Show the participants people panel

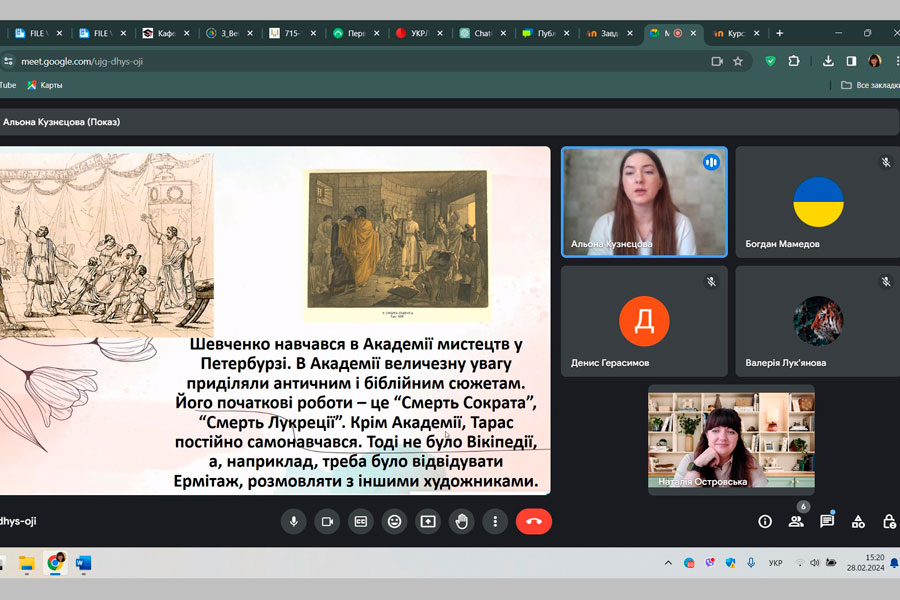796,521
